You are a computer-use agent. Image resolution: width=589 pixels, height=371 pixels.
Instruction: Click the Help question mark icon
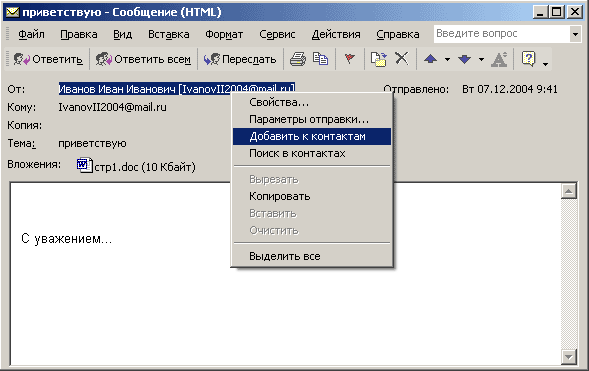click(x=529, y=59)
